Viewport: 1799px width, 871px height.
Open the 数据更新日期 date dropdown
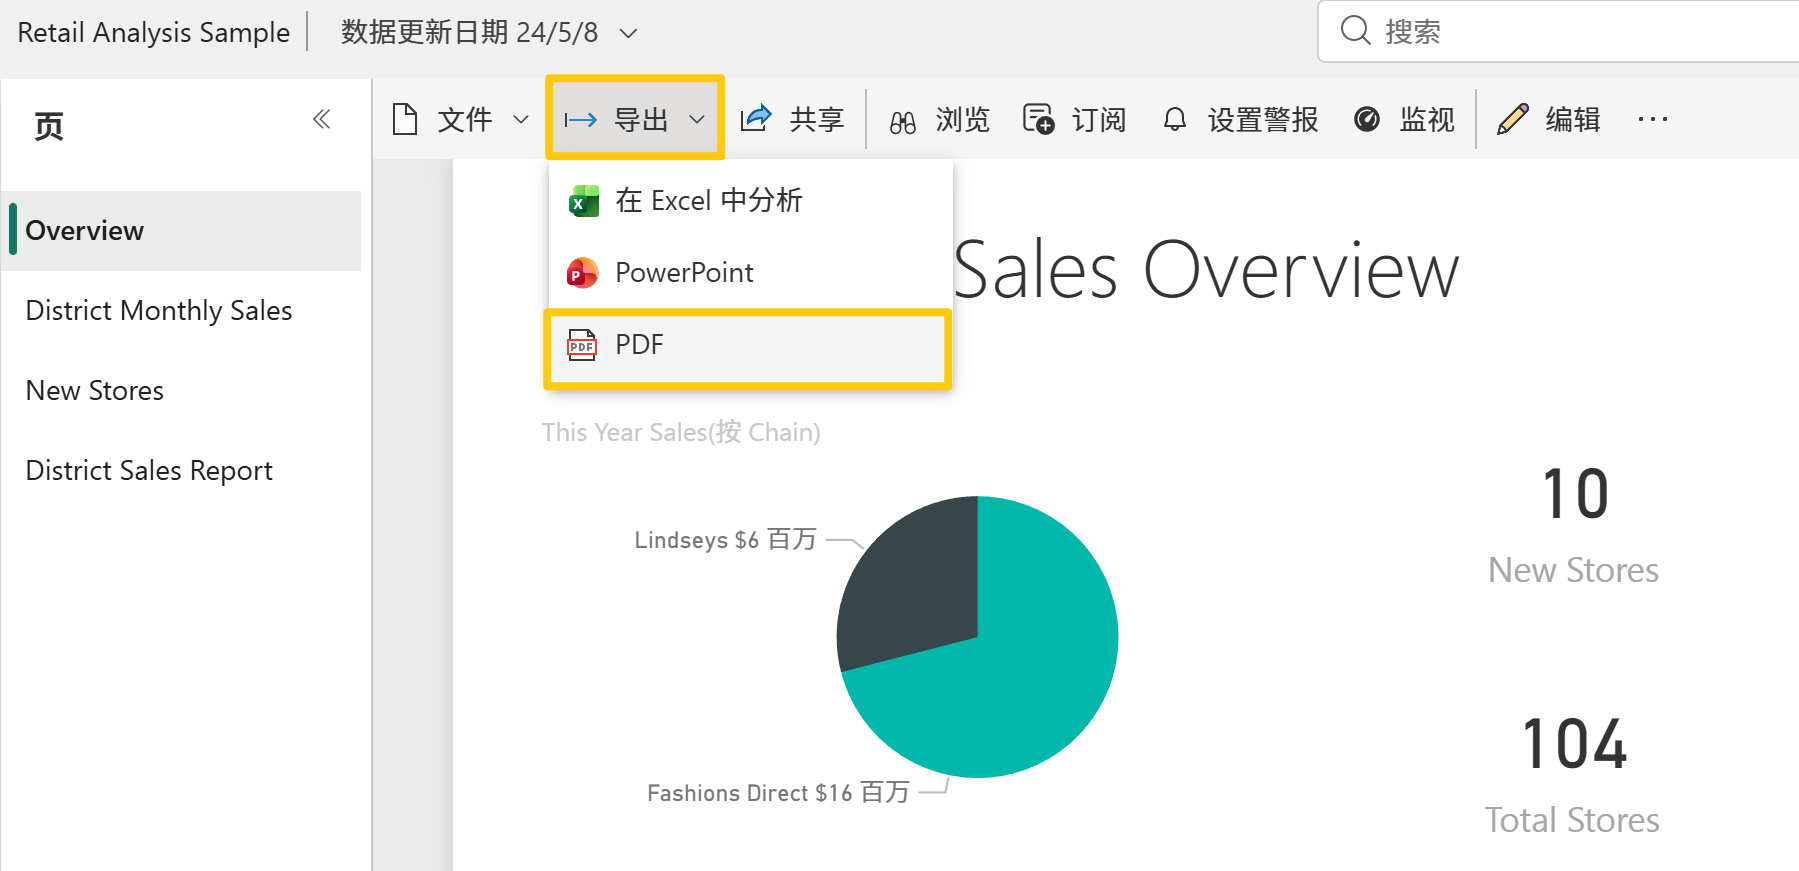(x=627, y=32)
